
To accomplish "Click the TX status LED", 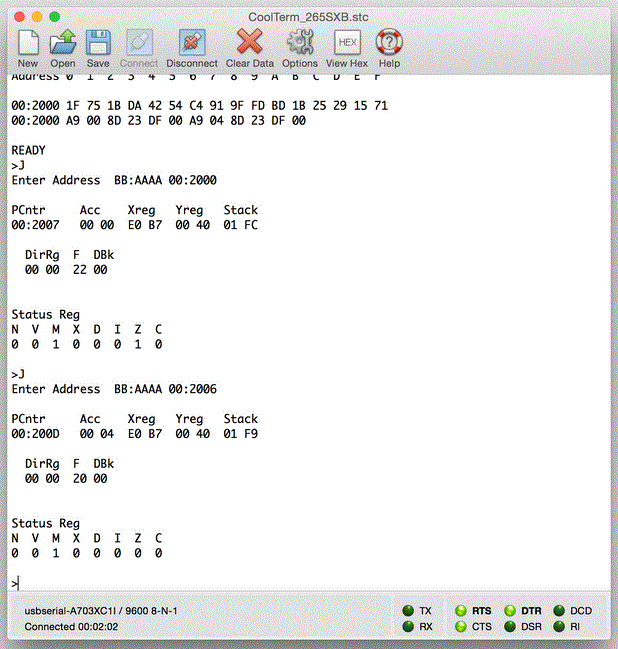I will click(408, 611).
